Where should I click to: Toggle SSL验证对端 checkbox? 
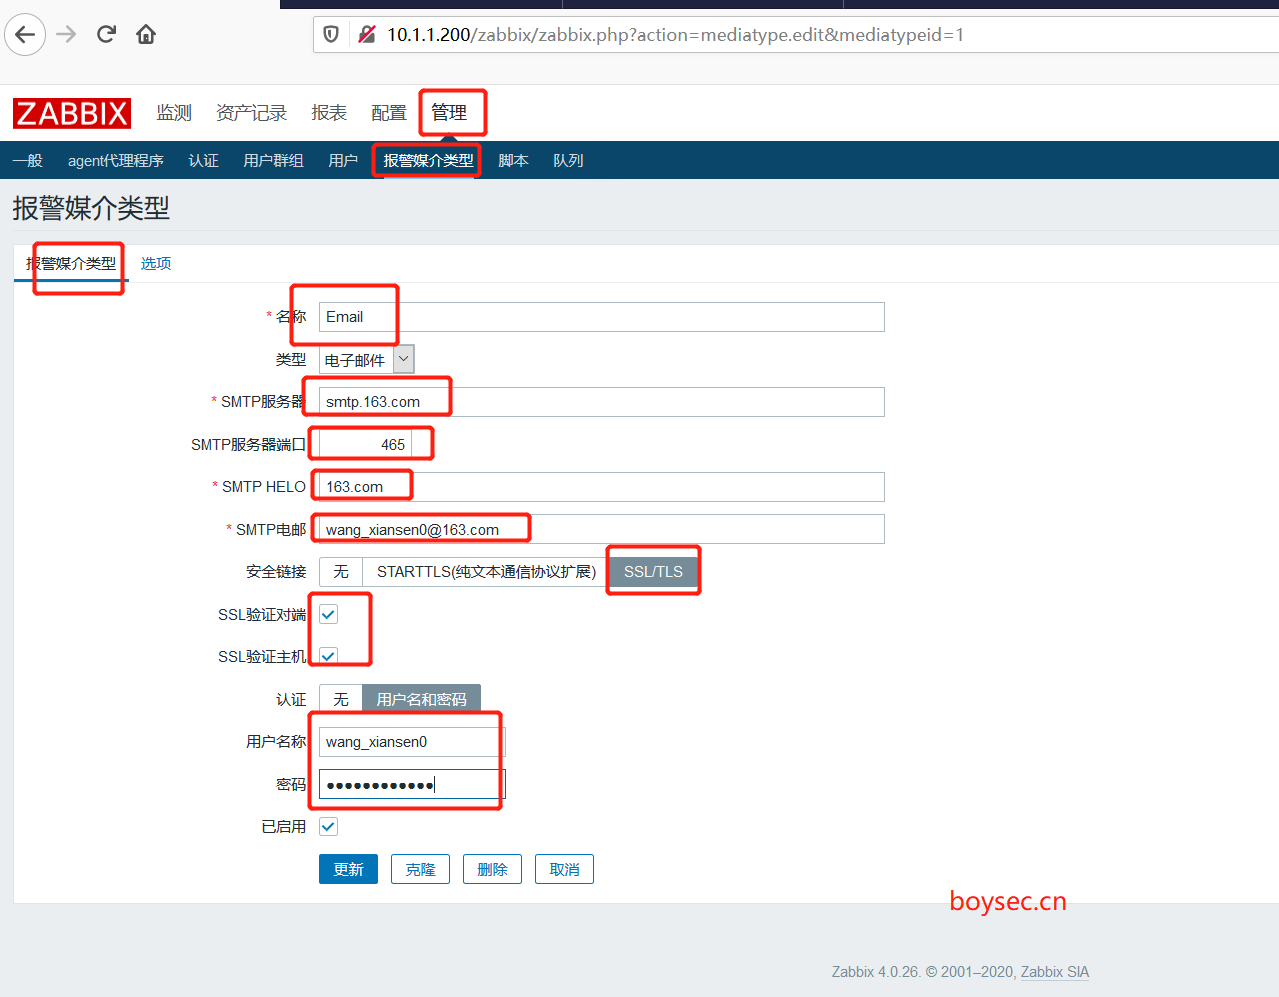coord(328,614)
